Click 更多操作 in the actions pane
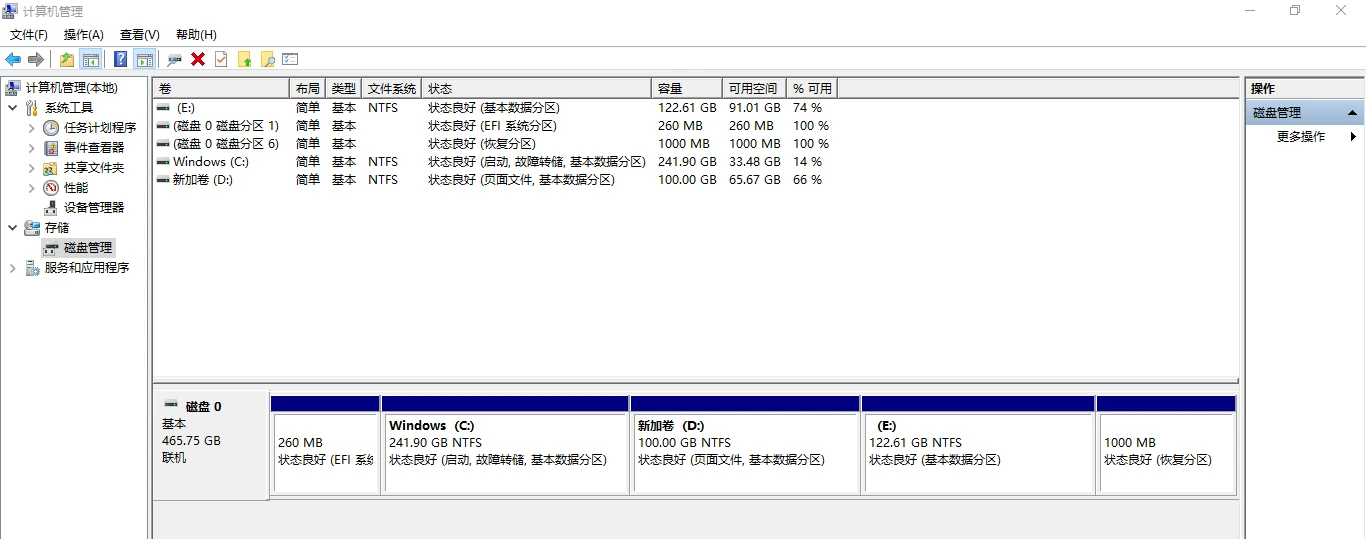1366x539 pixels. [1300, 137]
